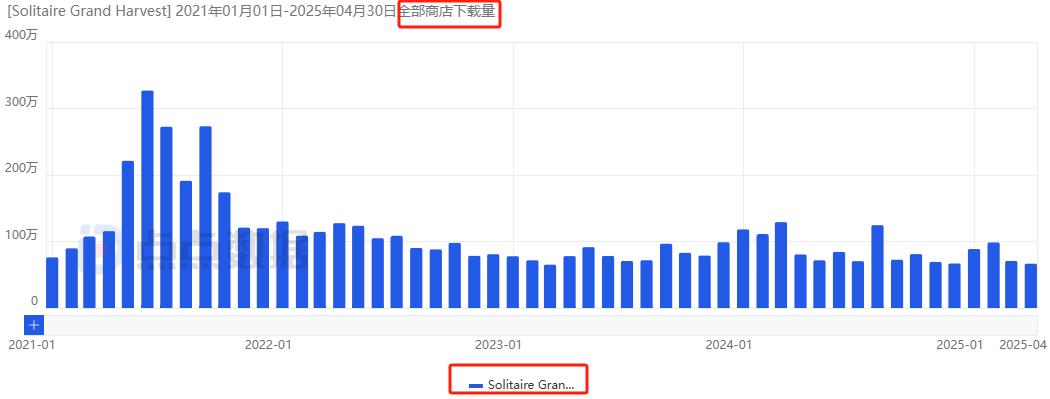Screen dimensions: 1050x399
Task: Click the 2022-01 x-axis label
Action: pos(268,345)
